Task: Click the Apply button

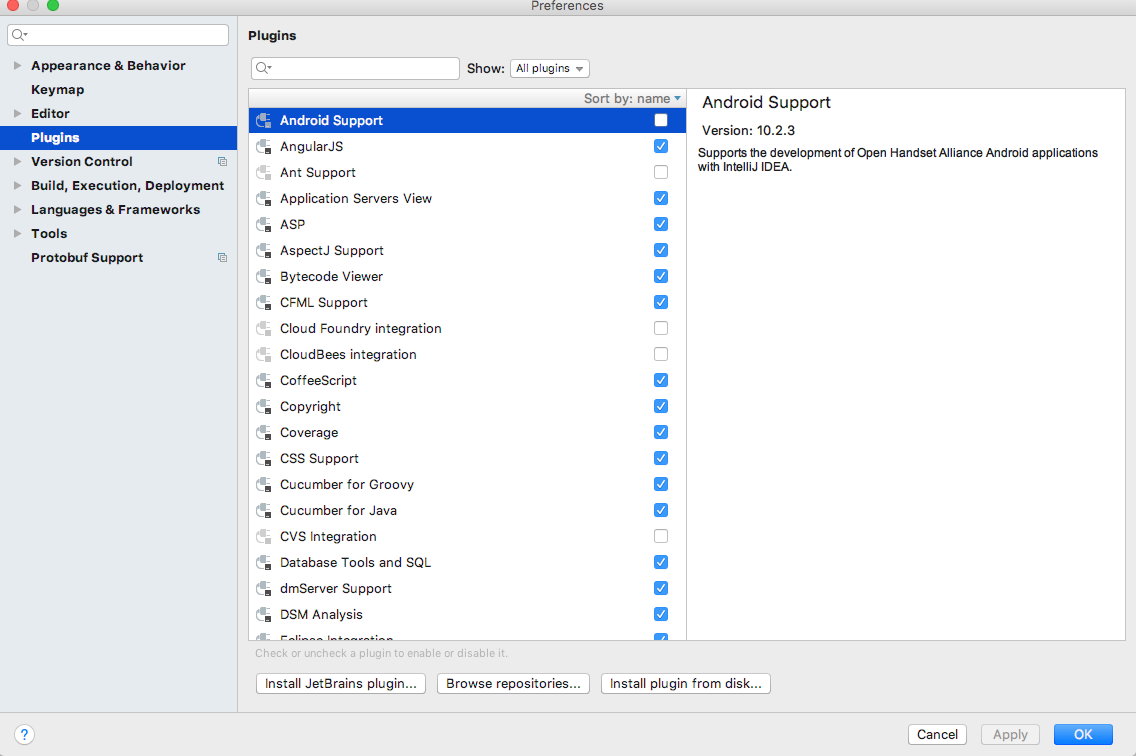Action: (x=1010, y=734)
